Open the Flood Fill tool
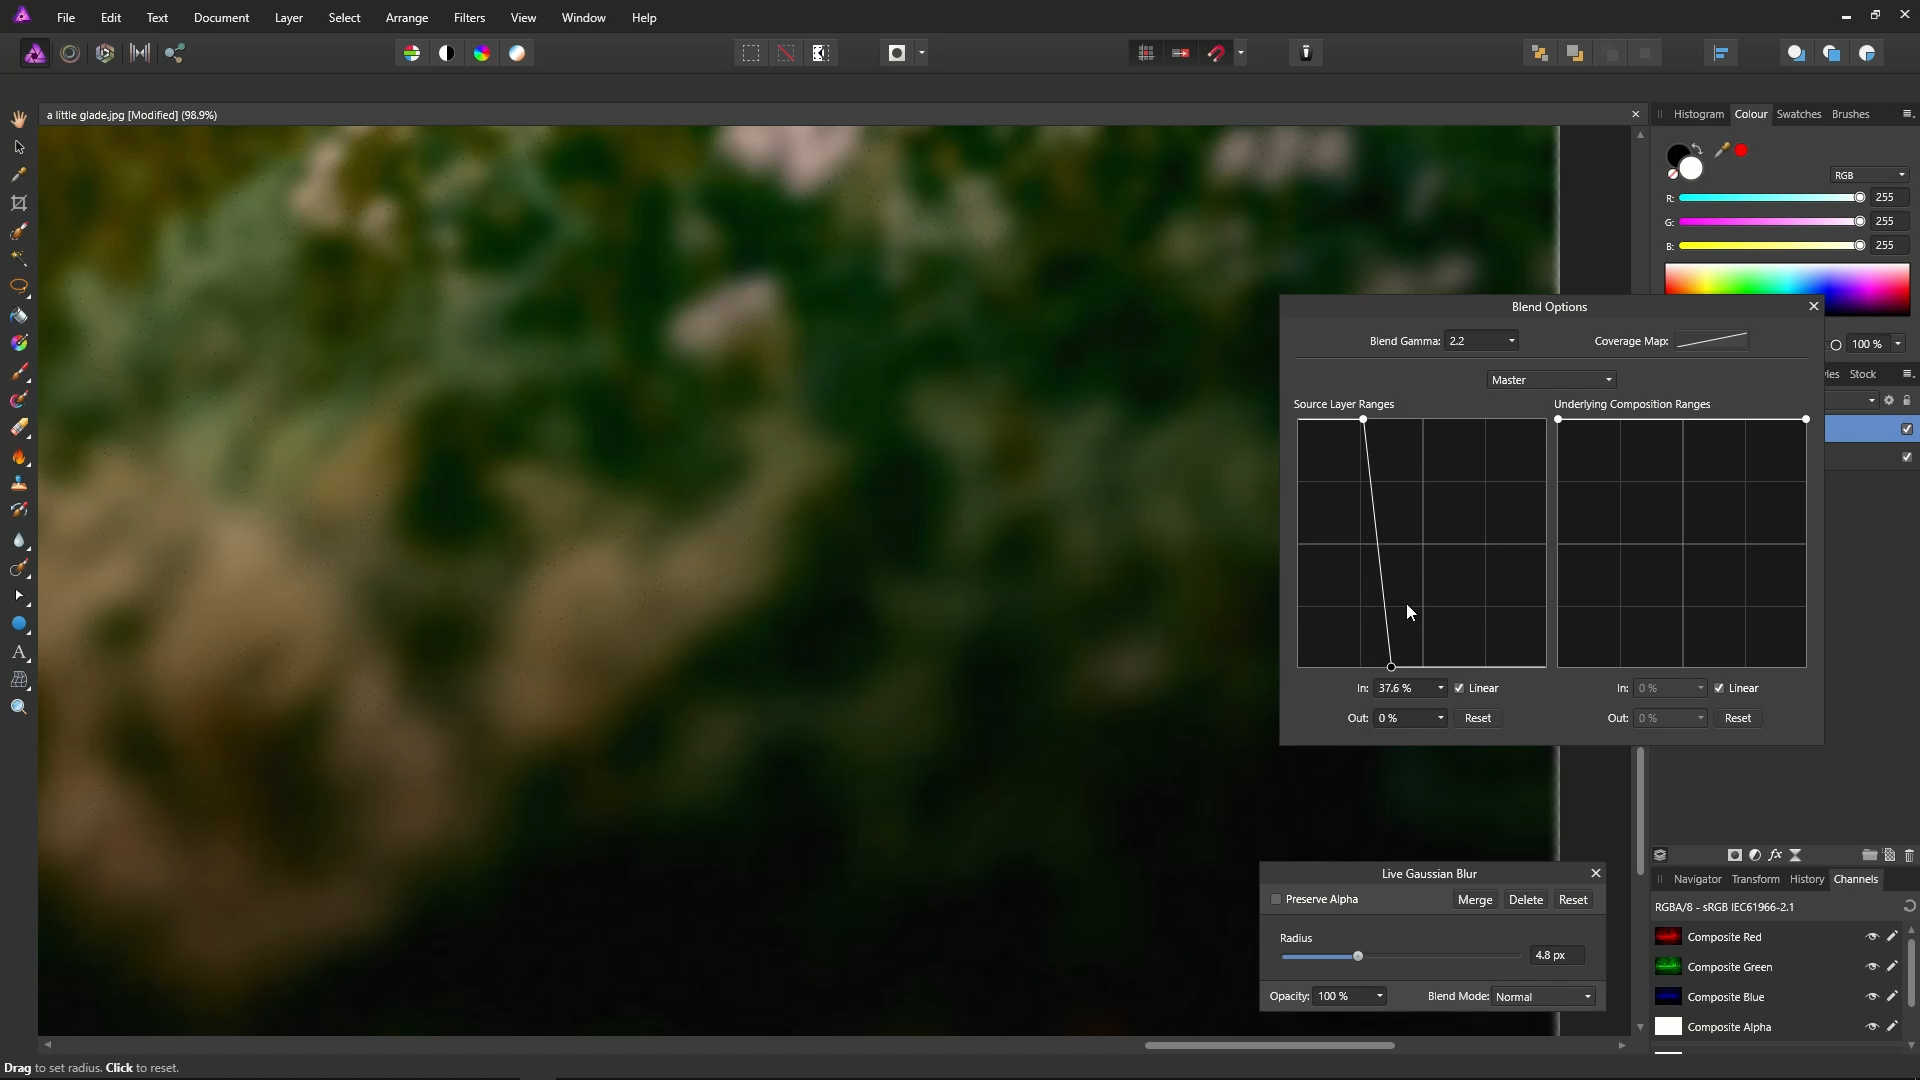Viewport: 1920px width, 1080px height. [x=18, y=315]
